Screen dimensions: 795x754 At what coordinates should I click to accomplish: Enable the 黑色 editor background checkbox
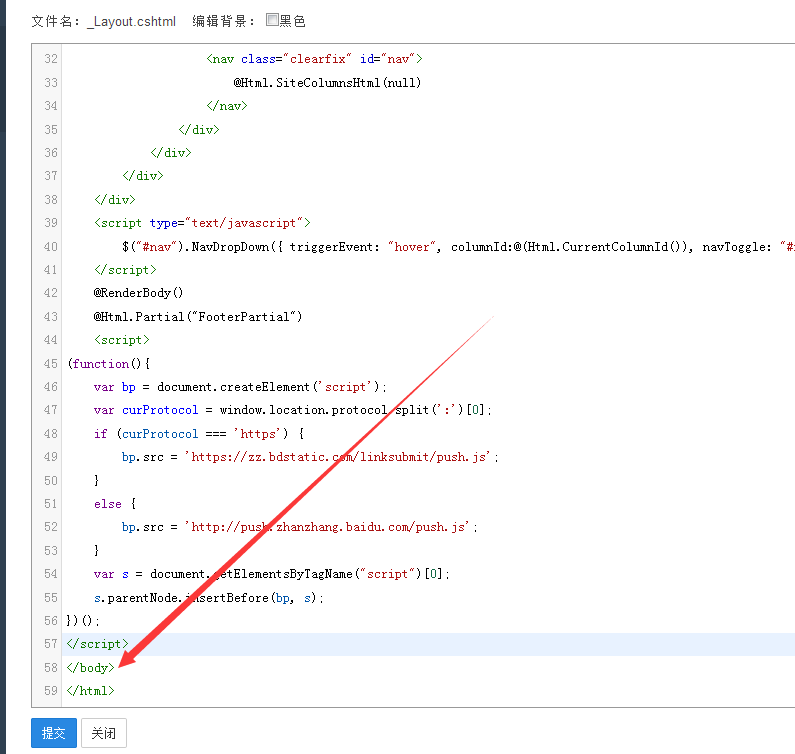pos(272,20)
